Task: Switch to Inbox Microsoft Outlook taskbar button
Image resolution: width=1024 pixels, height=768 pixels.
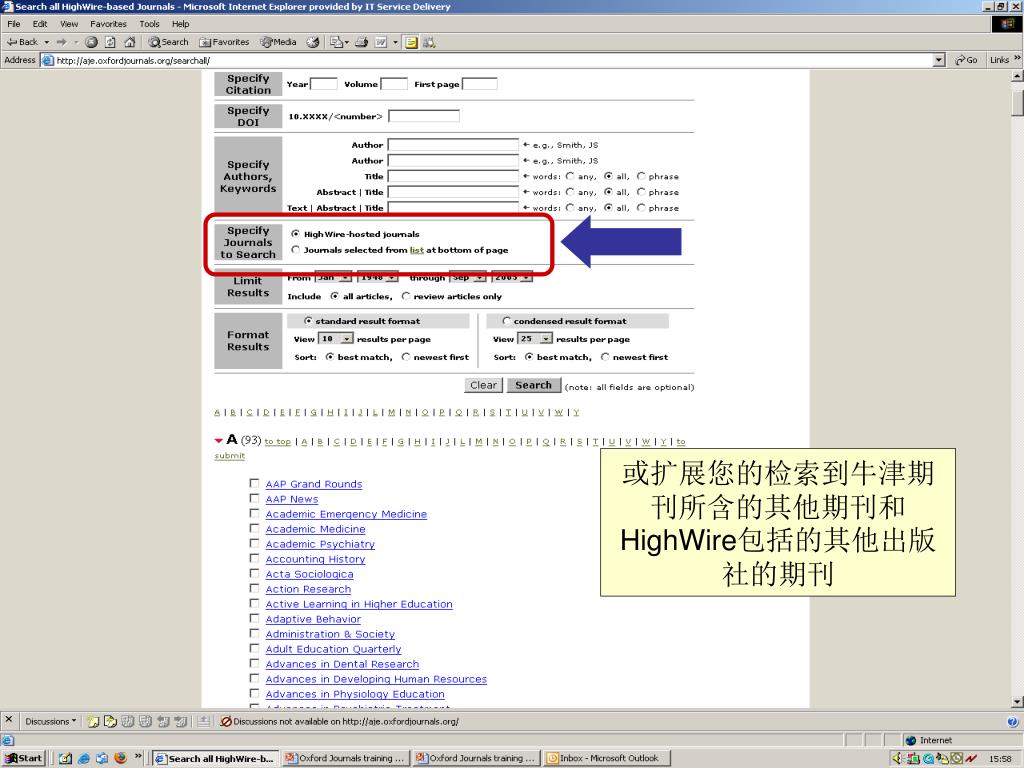Action: click(x=607, y=758)
